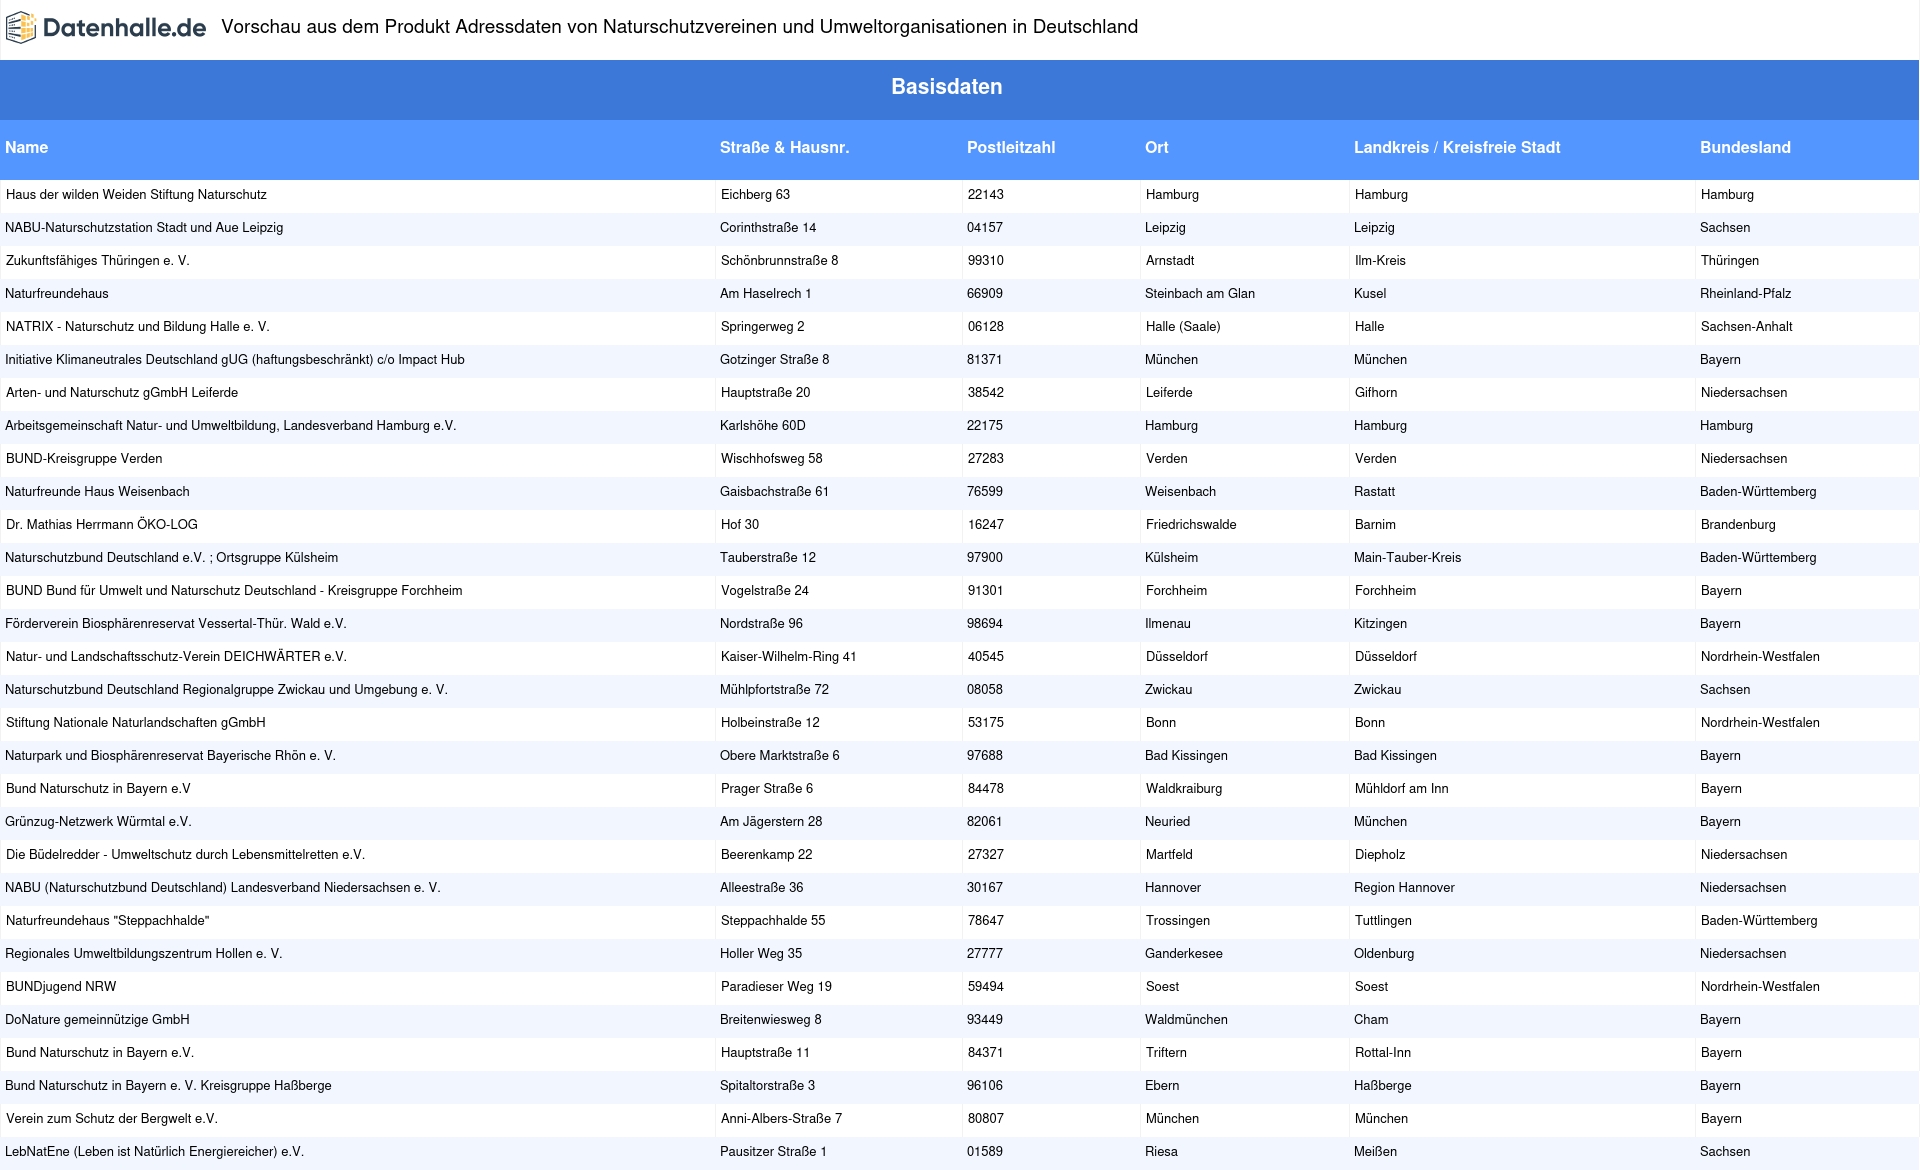Click the Rottal-Inn district cell
This screenshot has height=1170, width=1920.
click(1384, 1053)
